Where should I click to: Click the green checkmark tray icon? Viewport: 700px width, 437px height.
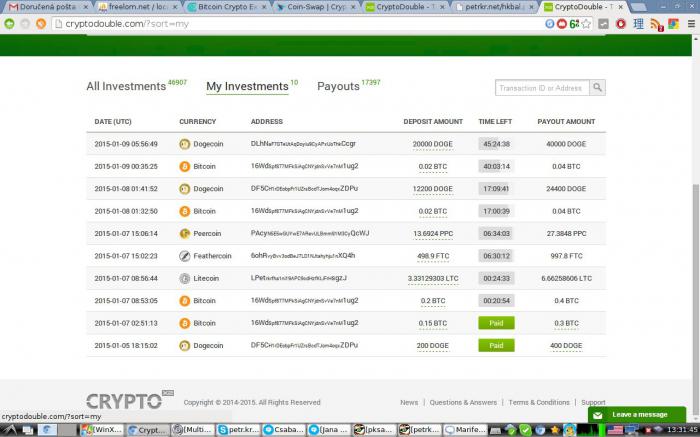tap(525, 430)
